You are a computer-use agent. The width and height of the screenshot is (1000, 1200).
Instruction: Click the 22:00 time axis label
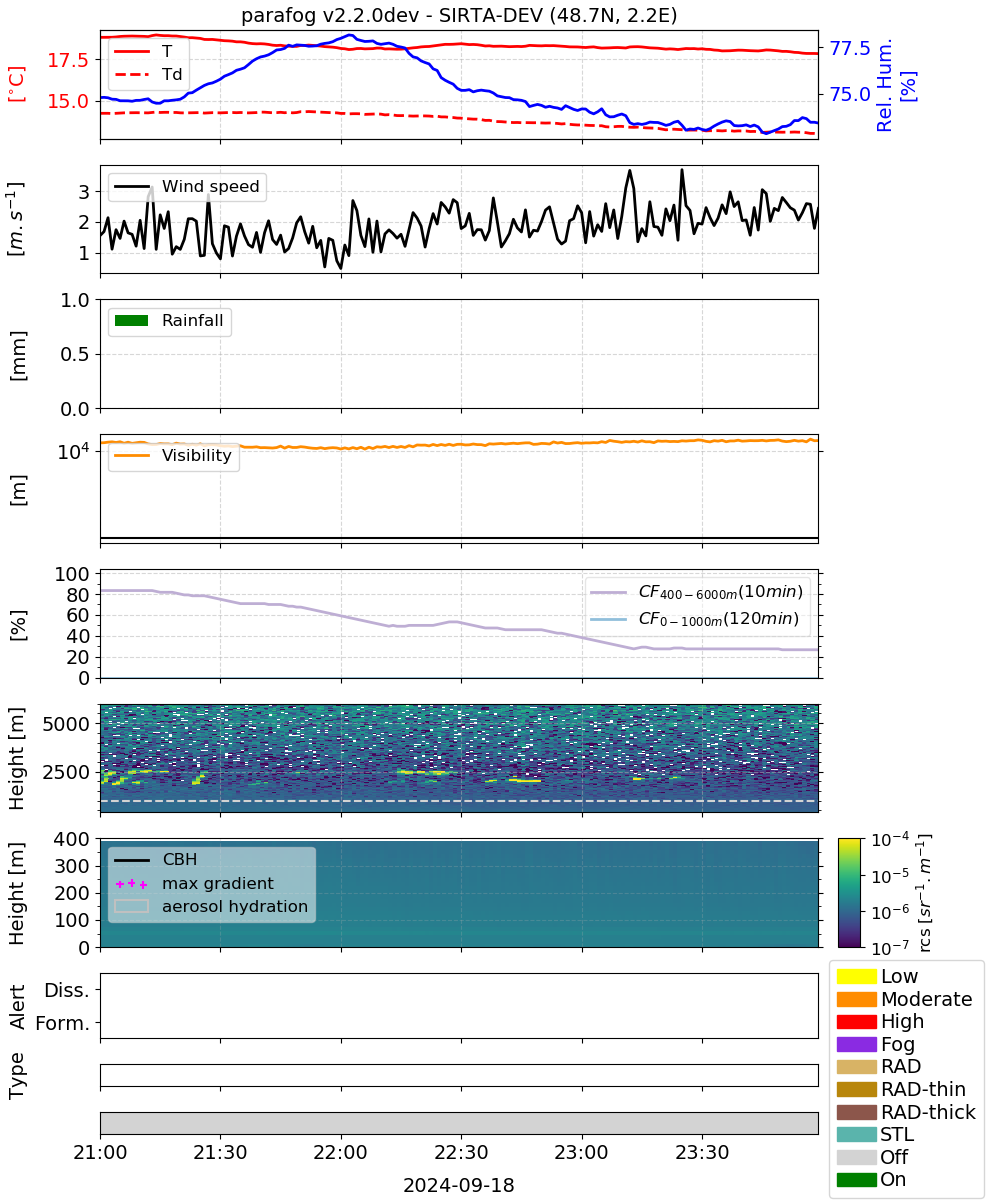coord(341,1151)
